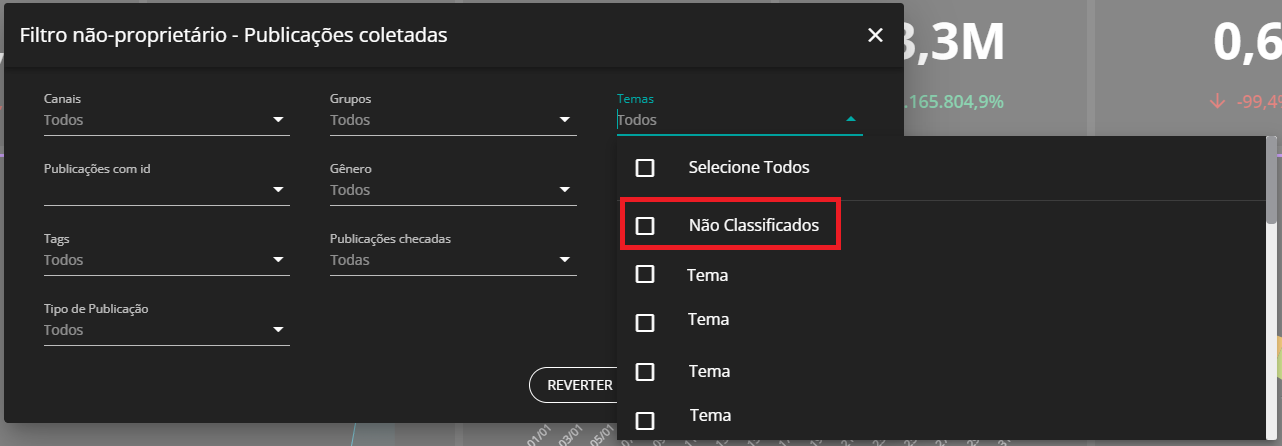Click the Temas list scrollbar
The image size is (1282, 446).
(x=1271, y=180)
